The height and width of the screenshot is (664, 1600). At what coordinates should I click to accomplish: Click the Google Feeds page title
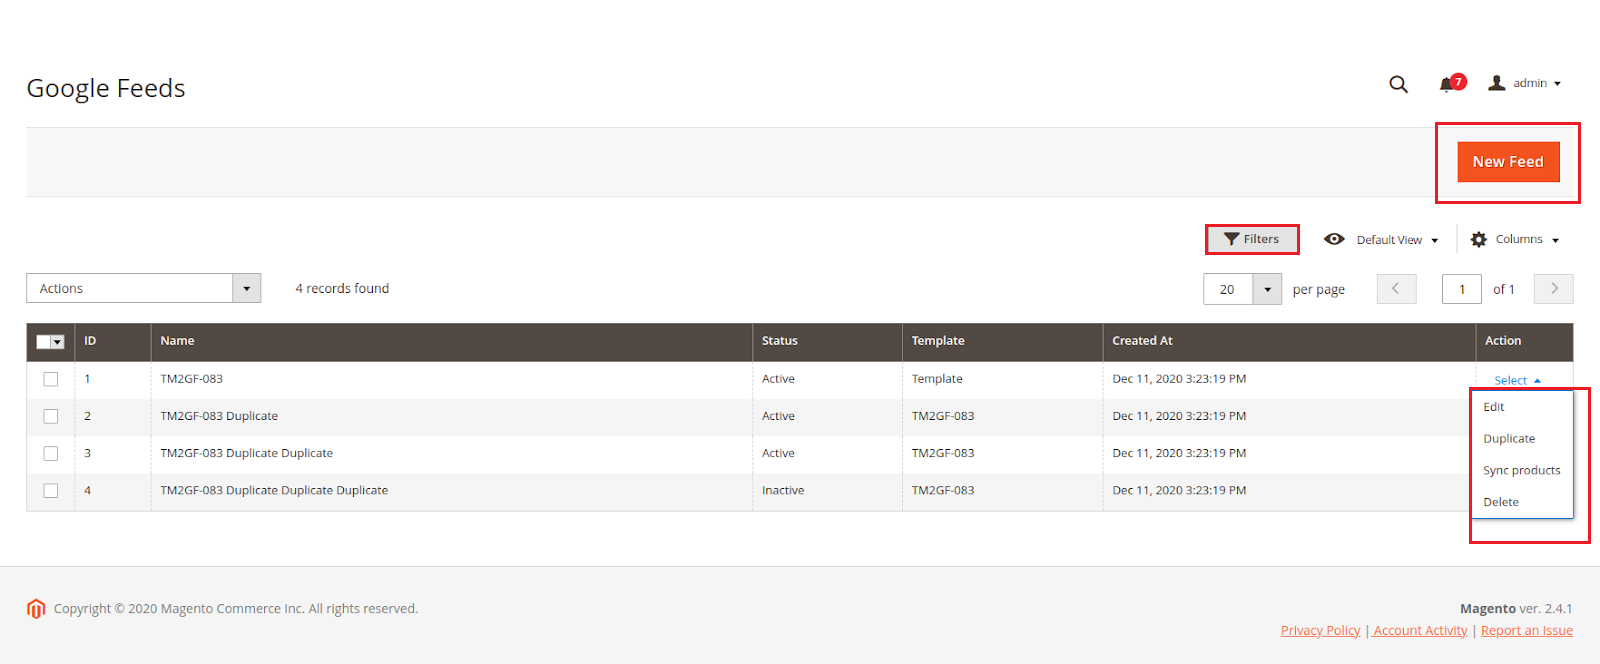[x=106, y=88]
